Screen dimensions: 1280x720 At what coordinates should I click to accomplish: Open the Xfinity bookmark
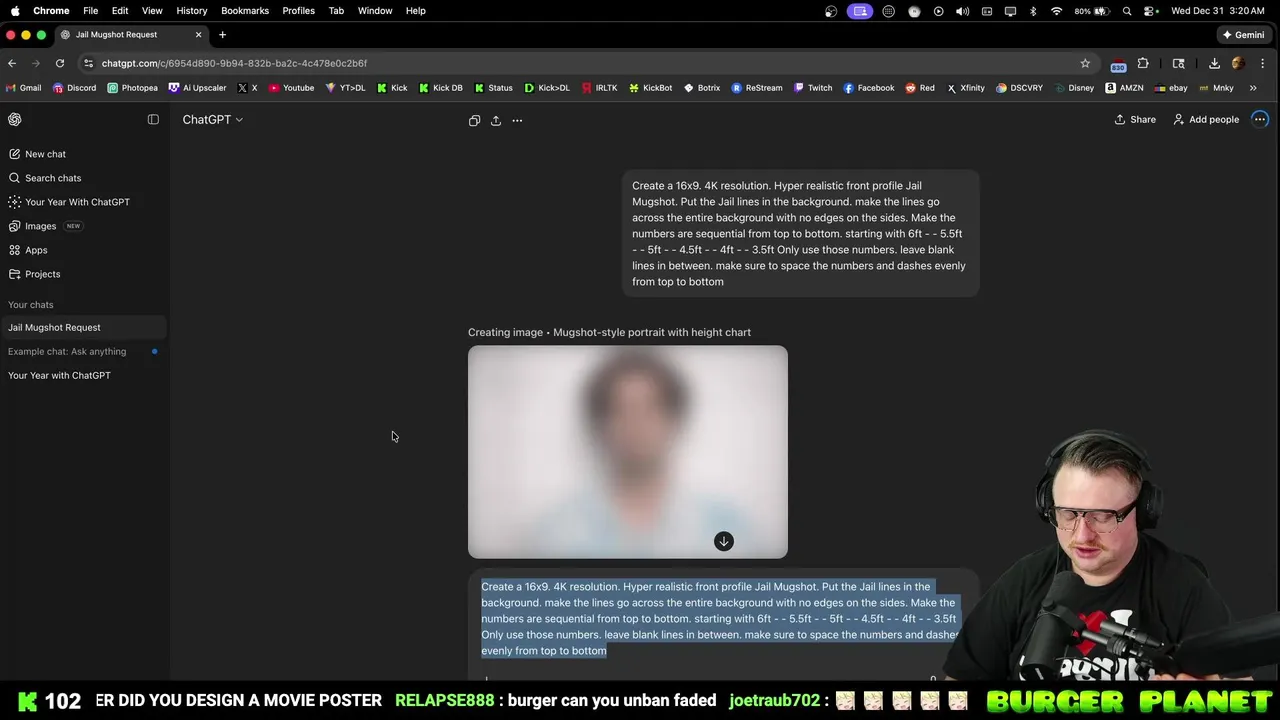point(966,88)
